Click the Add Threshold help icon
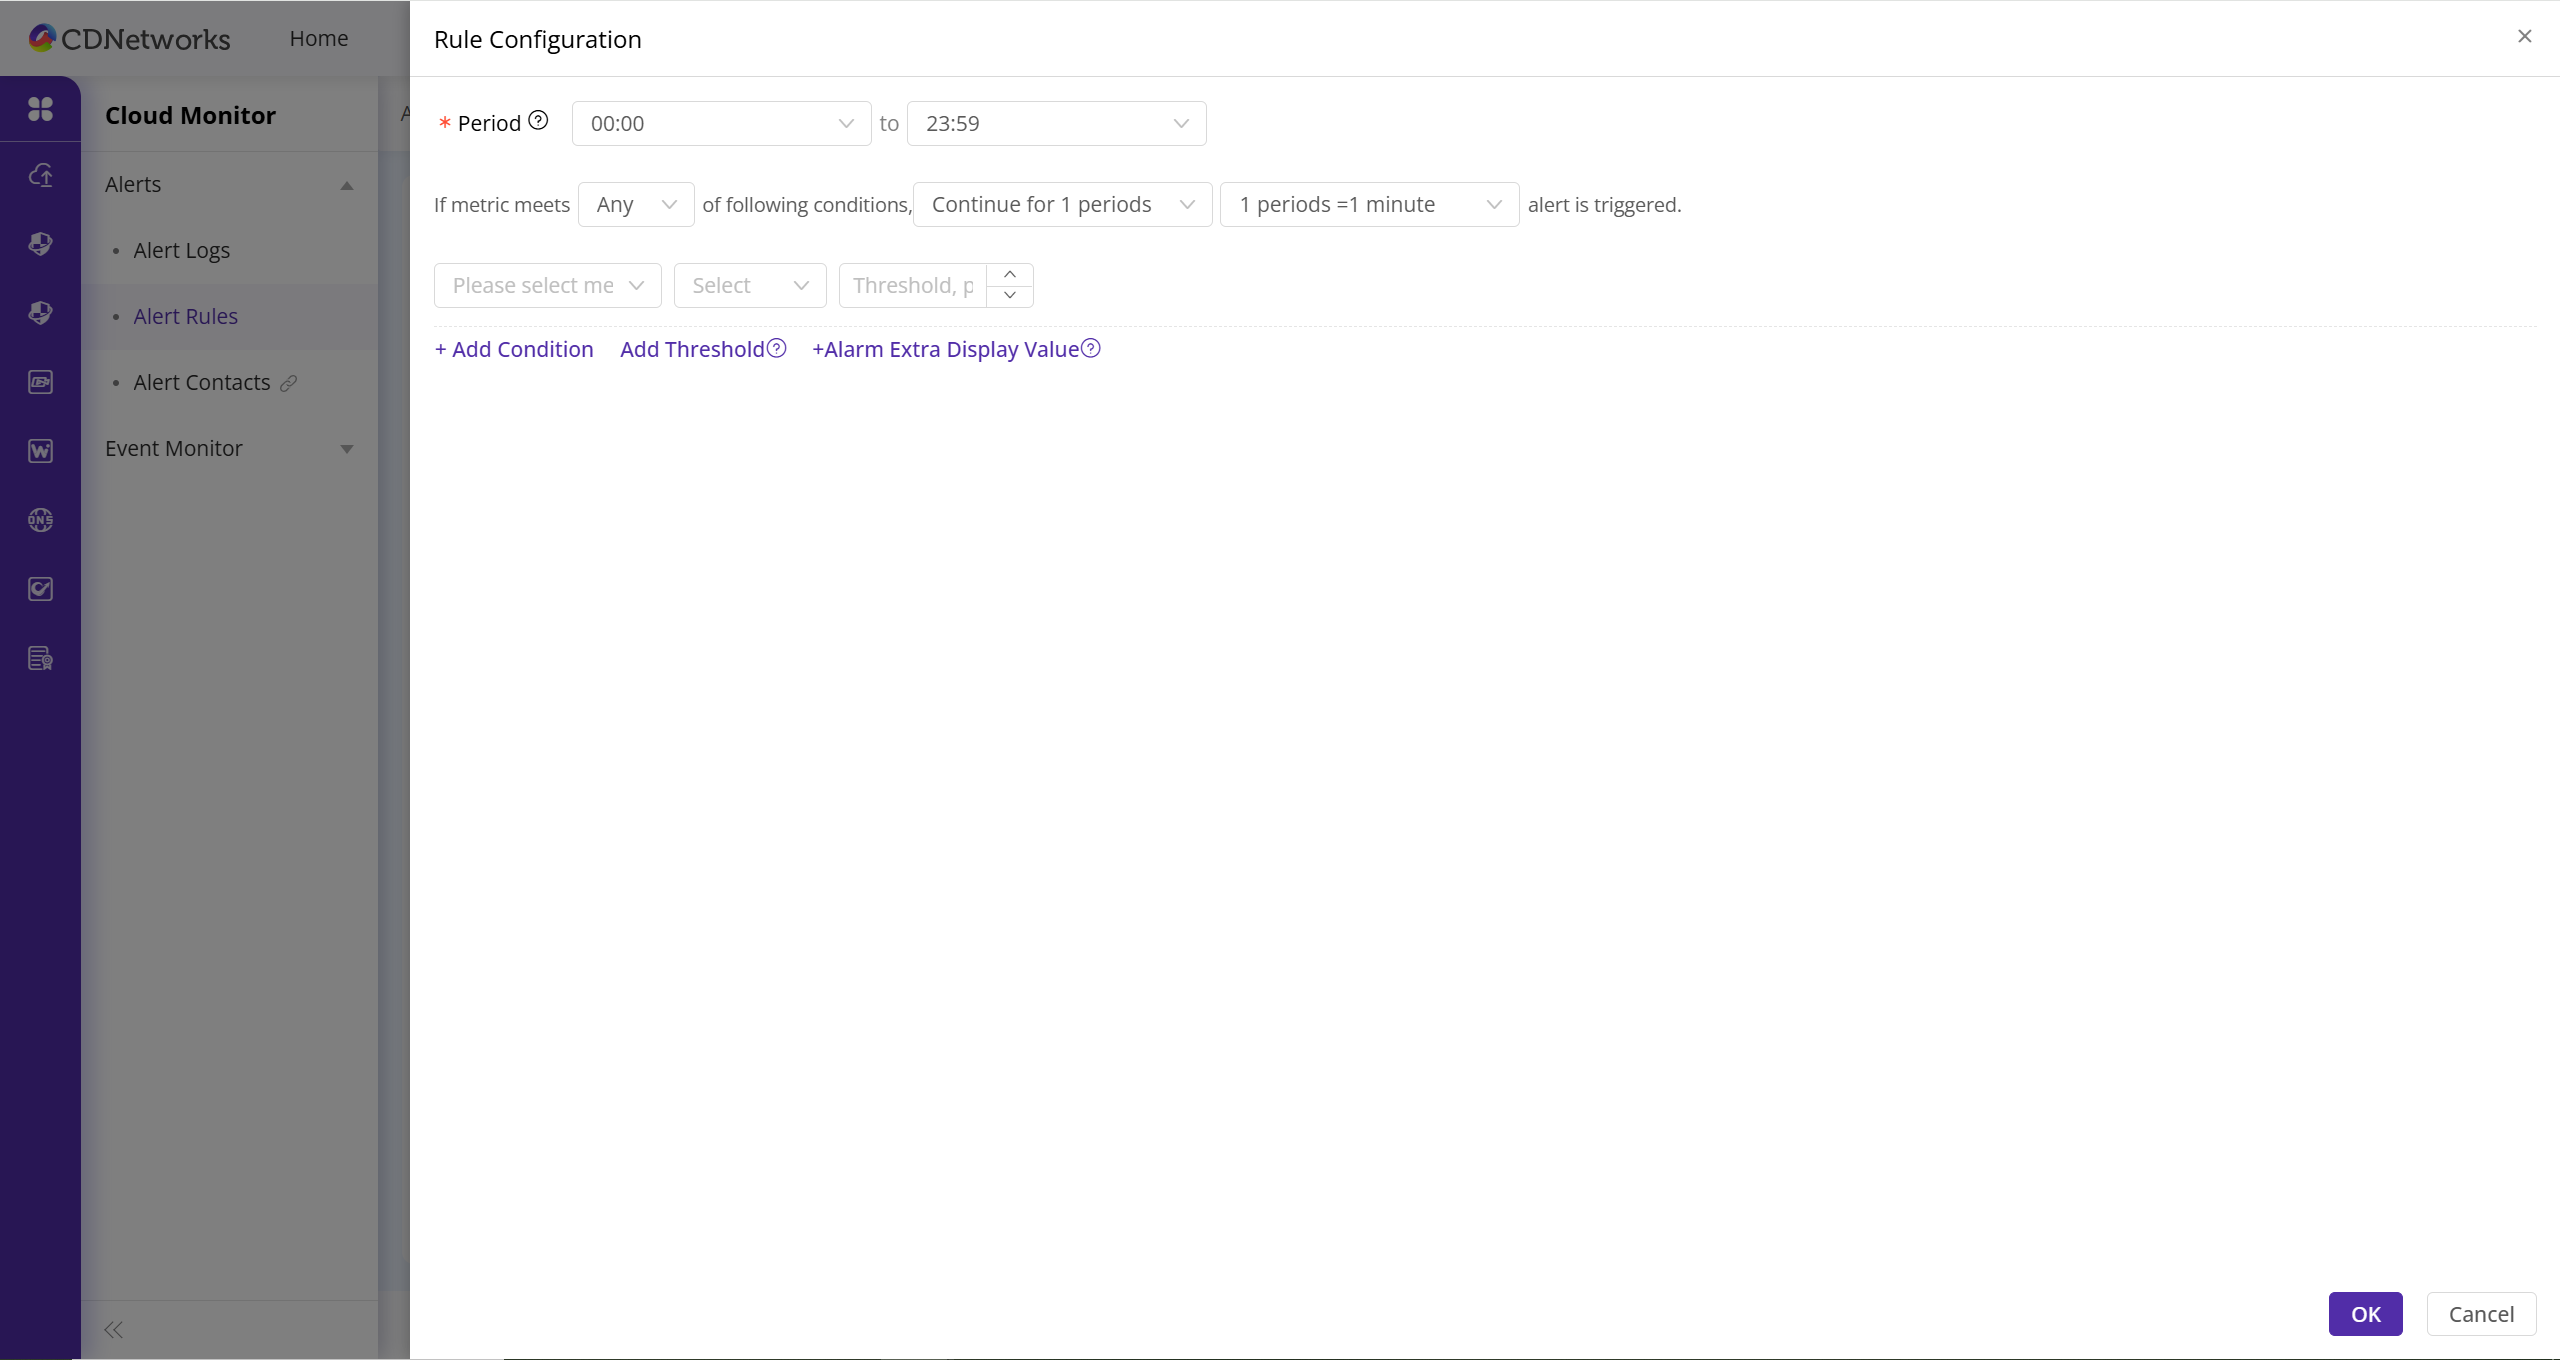The height and width of the screenshot is (1360, 2560). [776, 348]
